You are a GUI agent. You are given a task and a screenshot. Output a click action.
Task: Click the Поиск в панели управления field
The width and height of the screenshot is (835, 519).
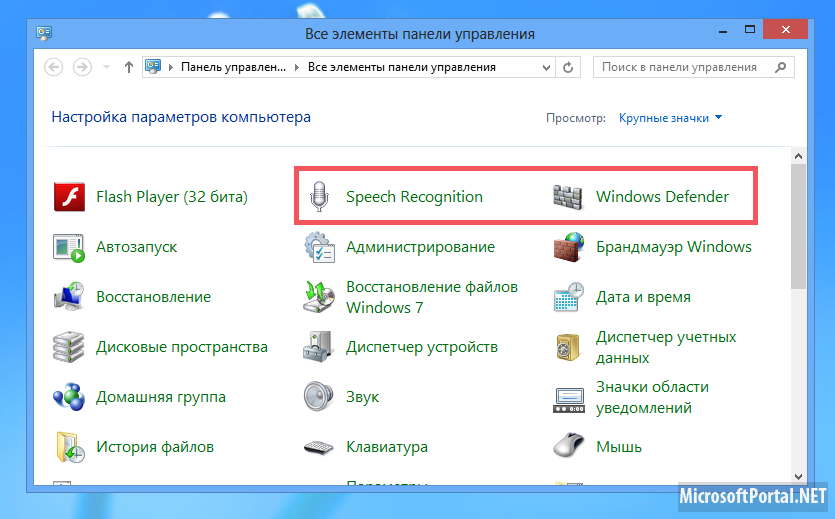[x=693, y=67]
